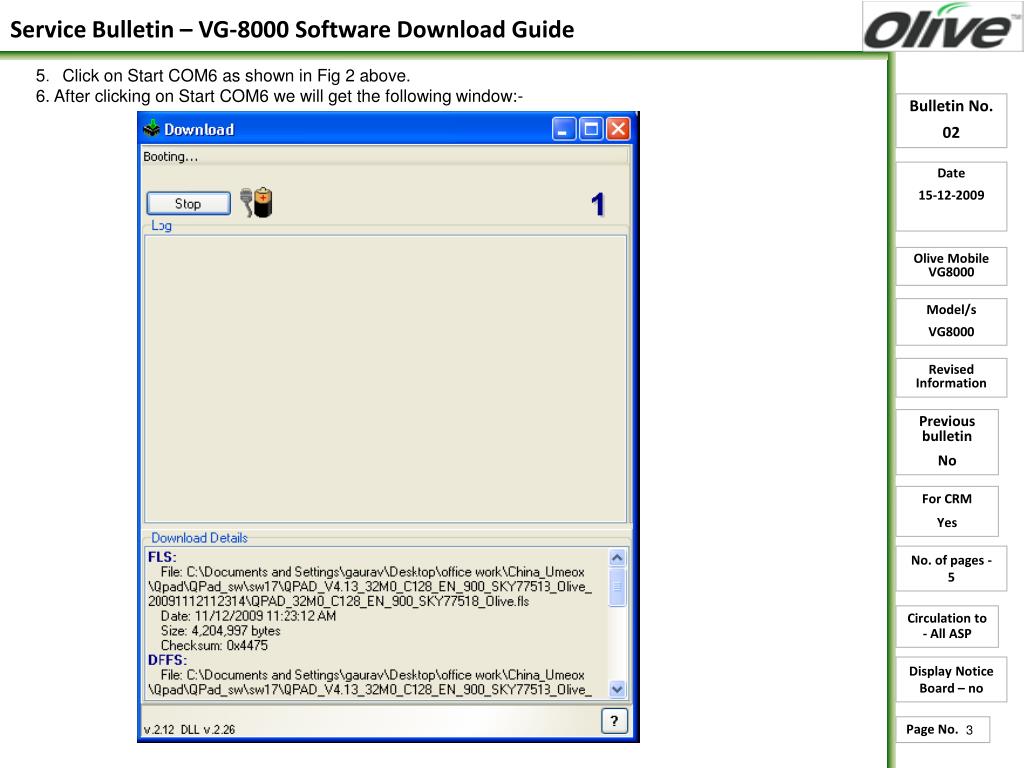Click the 'Revised Information' box
Screen dimensions: 1024x768
pos(951,377)
